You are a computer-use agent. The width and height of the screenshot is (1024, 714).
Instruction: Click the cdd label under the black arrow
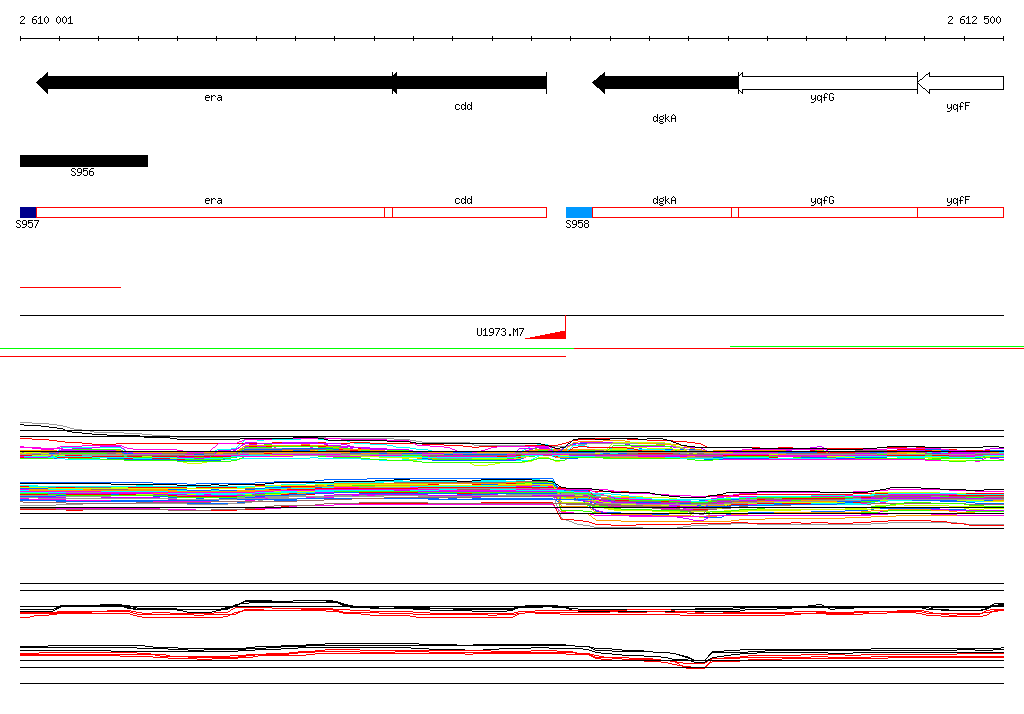point(464,106)
